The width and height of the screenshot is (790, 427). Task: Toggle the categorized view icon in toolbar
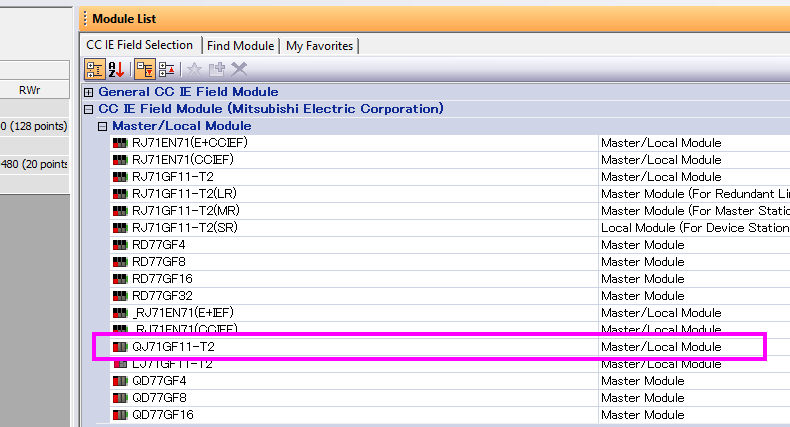(x=94, y=69)
